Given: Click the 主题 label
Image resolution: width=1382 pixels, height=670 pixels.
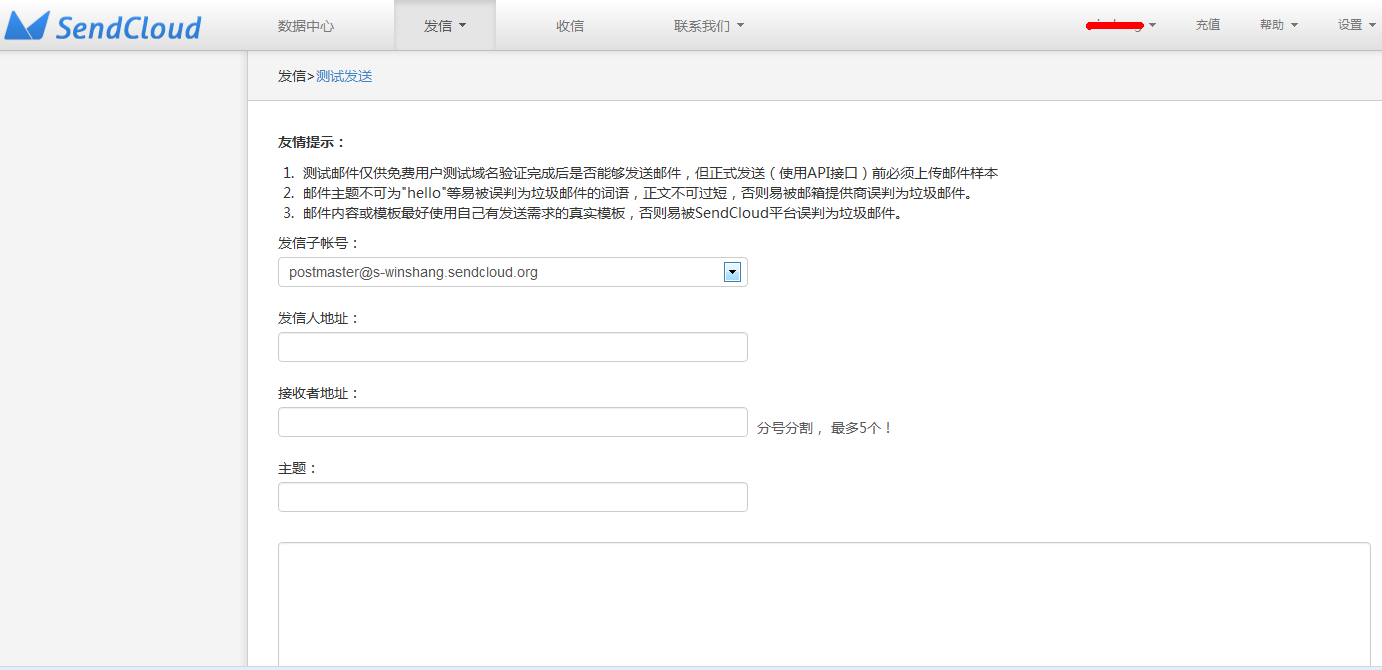Looking at the screenshot, I should coord(298,468).
